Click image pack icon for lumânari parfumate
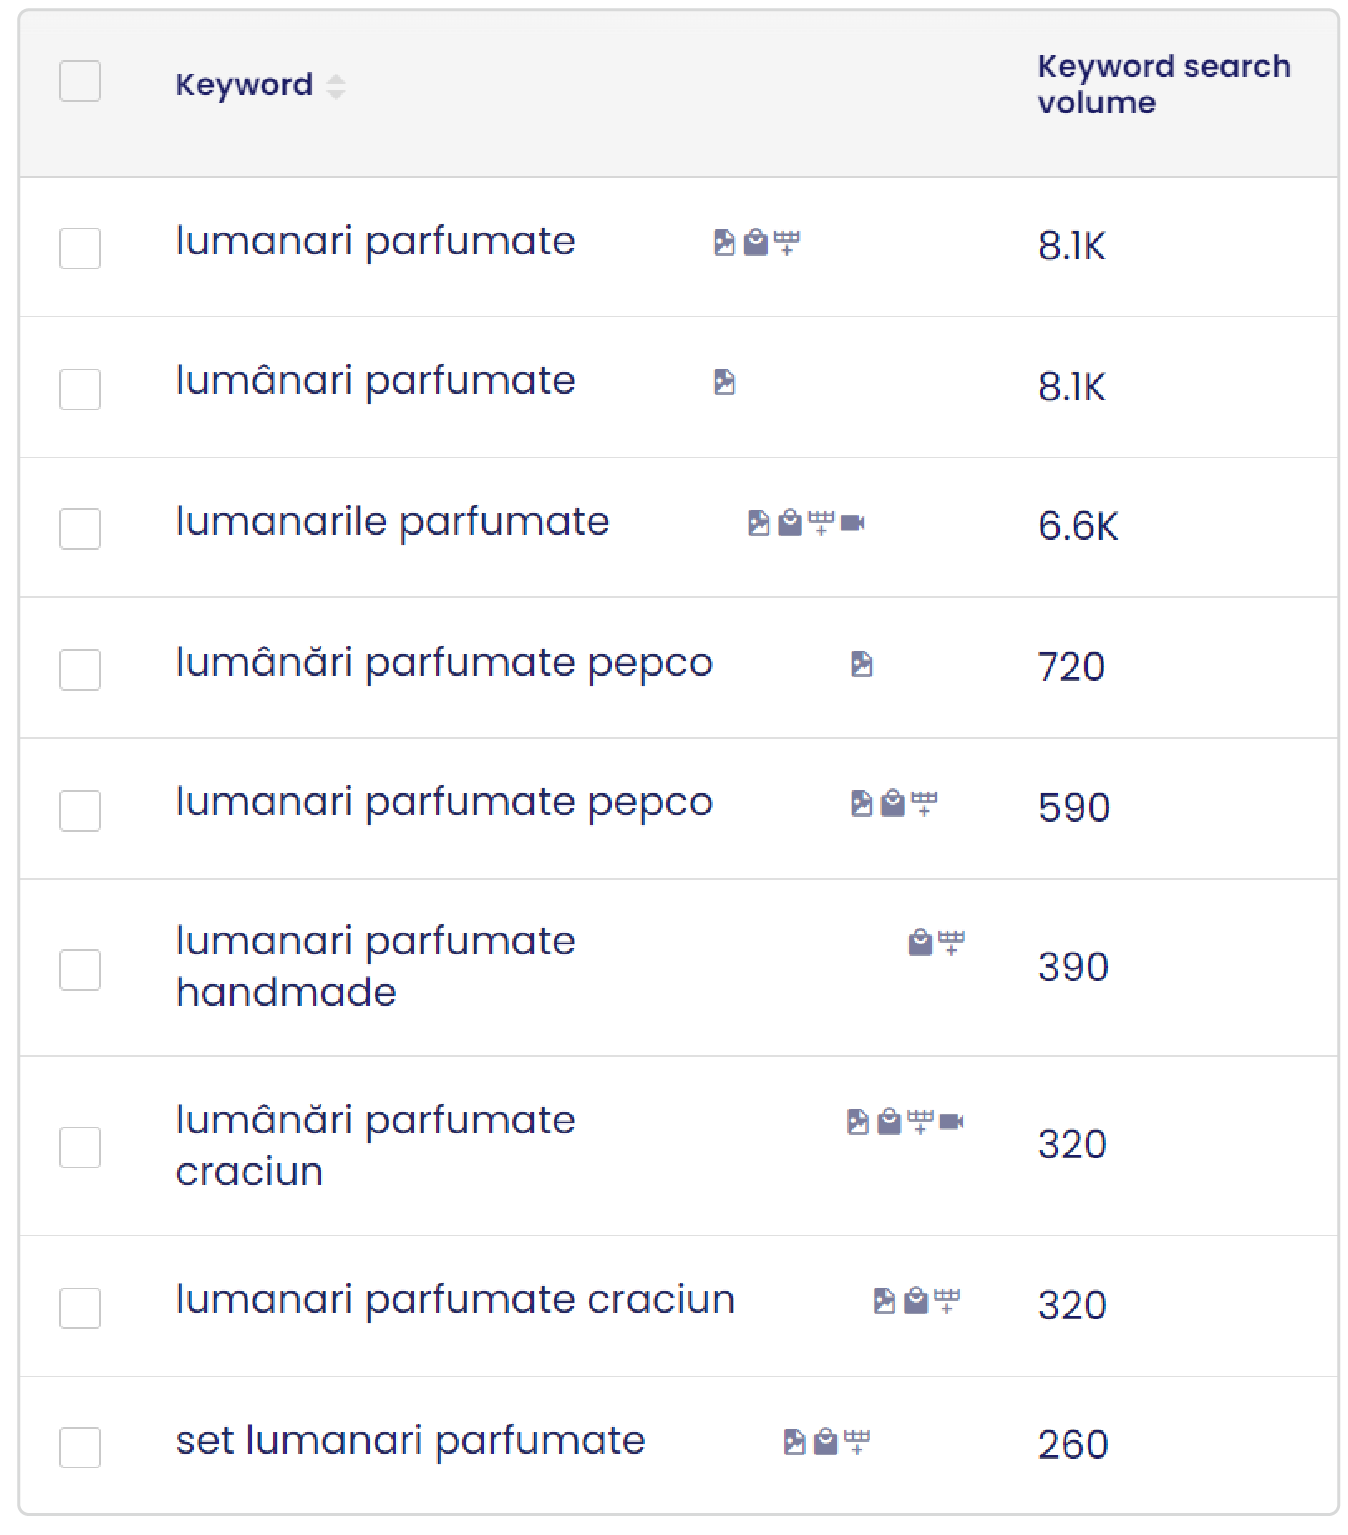 pyautogui.click(x=724, y=382)
